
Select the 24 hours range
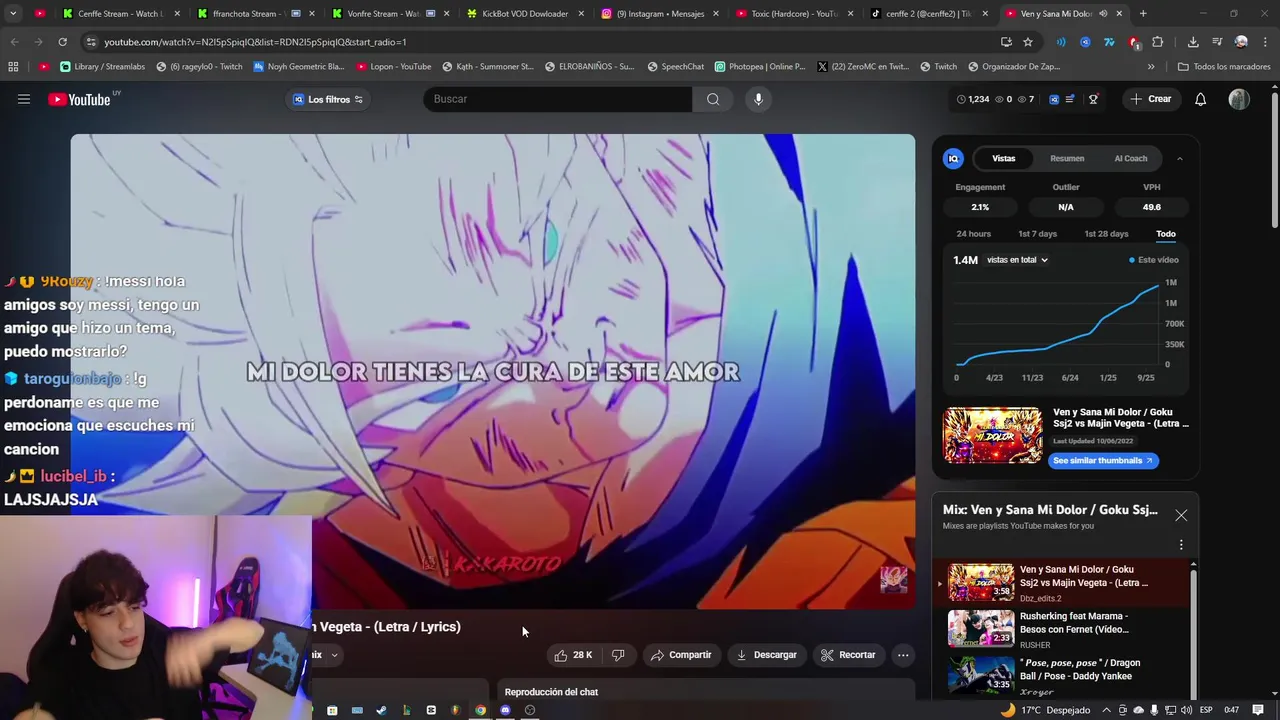click(x=973, y=234)
